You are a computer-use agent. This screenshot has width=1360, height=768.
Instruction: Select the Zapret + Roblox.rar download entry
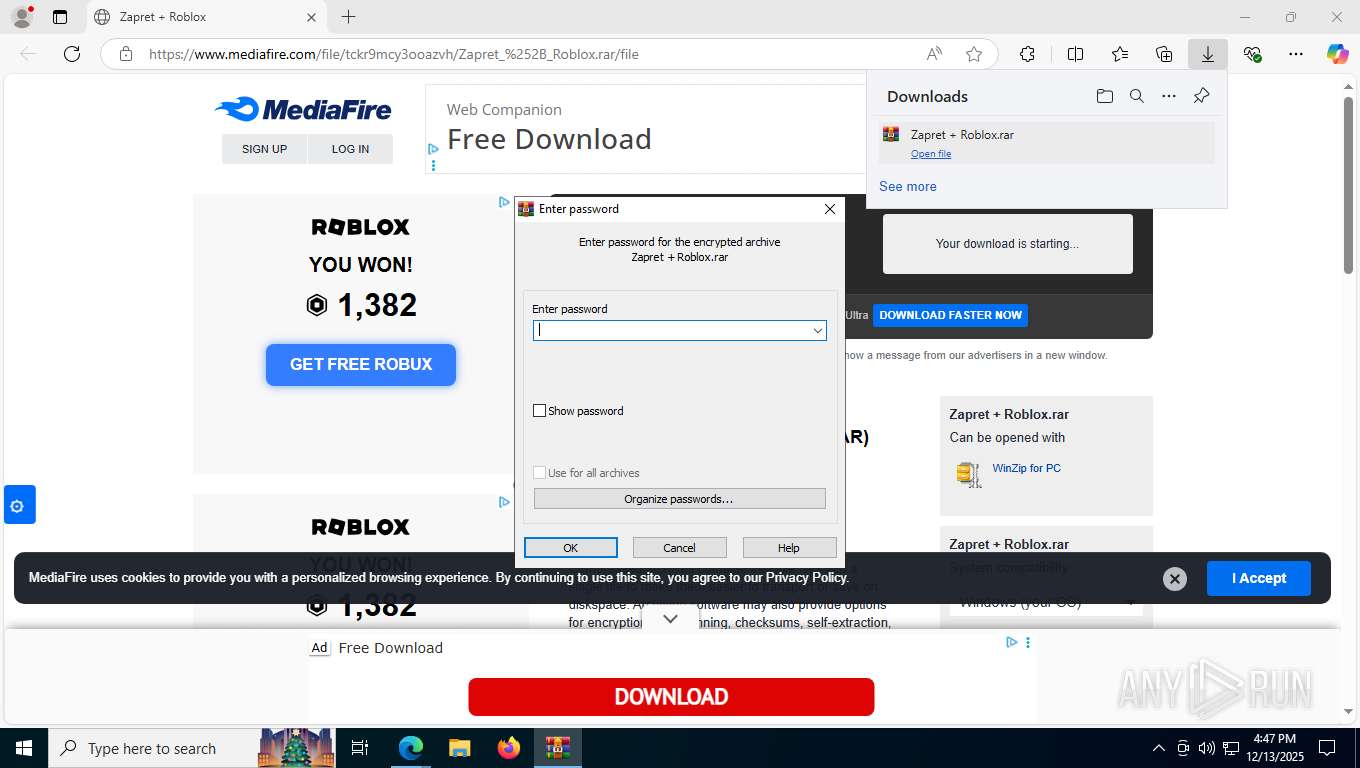point(1046,143)
